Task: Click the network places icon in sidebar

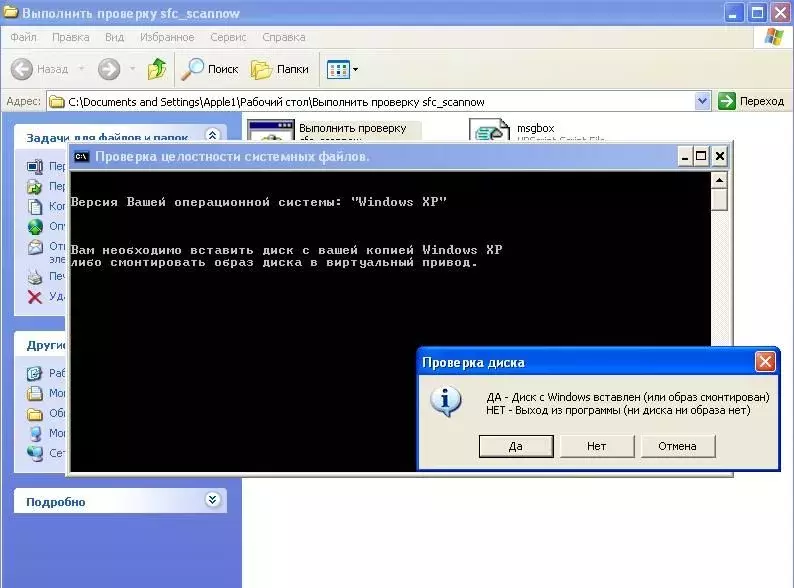Action: [x=35, y=453]
